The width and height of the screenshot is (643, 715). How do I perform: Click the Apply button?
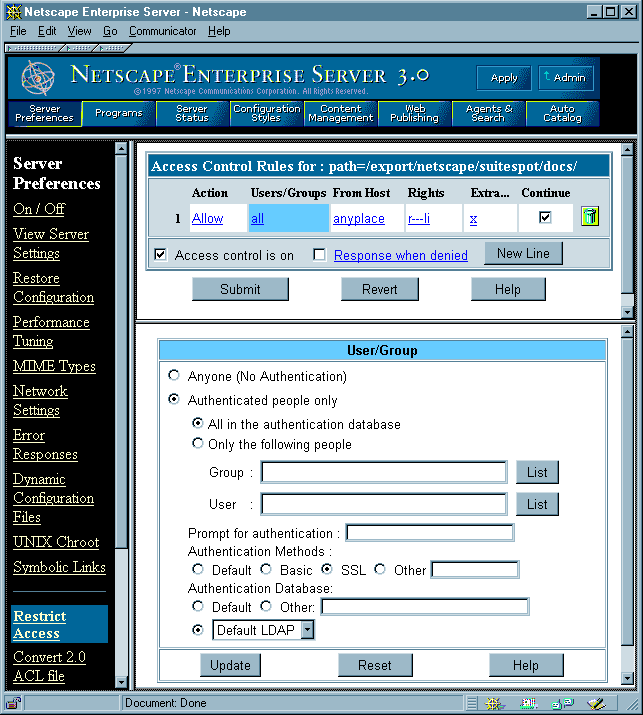(x=504, y=78)
